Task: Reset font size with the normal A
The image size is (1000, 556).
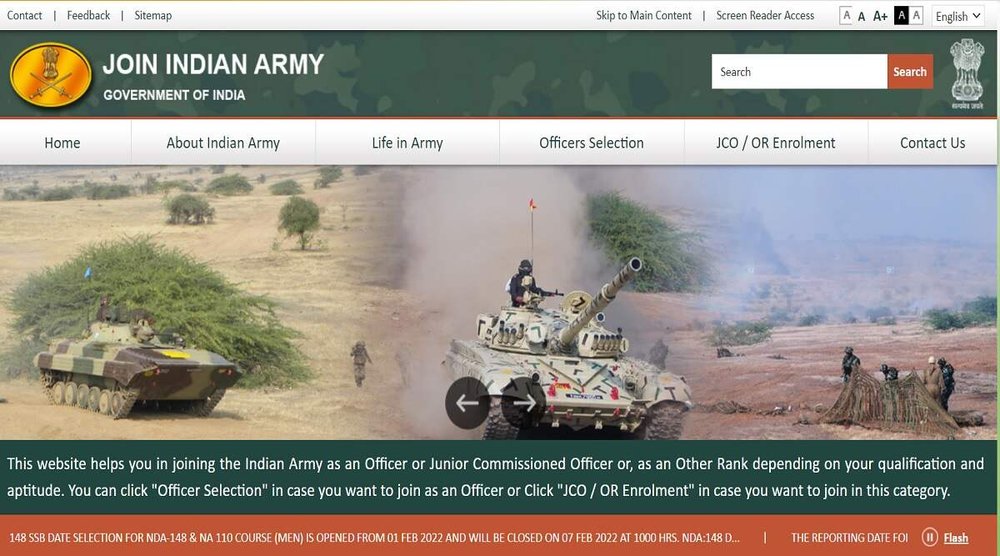Action: pyautogui.click(x=862, y=16)
